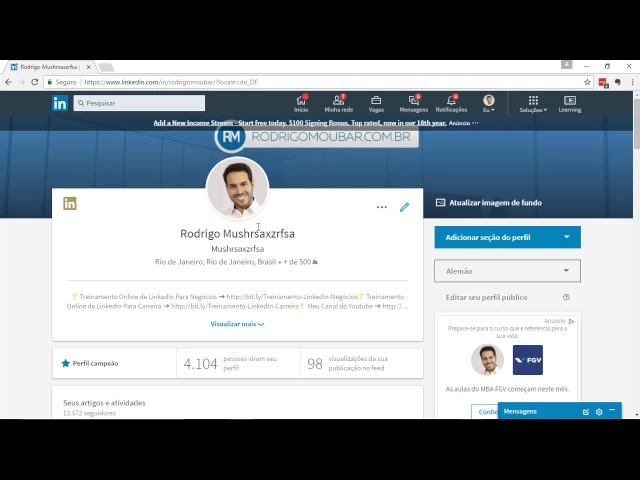This screenshot has height=480, width=640.
Task: Click the Add a New Income Stream ad link
Action: (300, 123)
